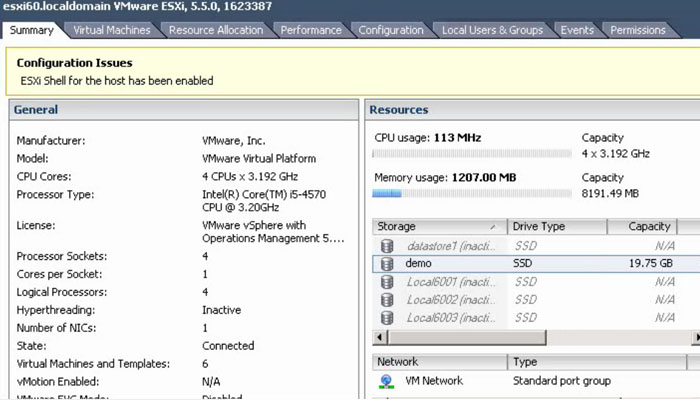
Task: Click the Network column header
Action: (x=440, y=362)
